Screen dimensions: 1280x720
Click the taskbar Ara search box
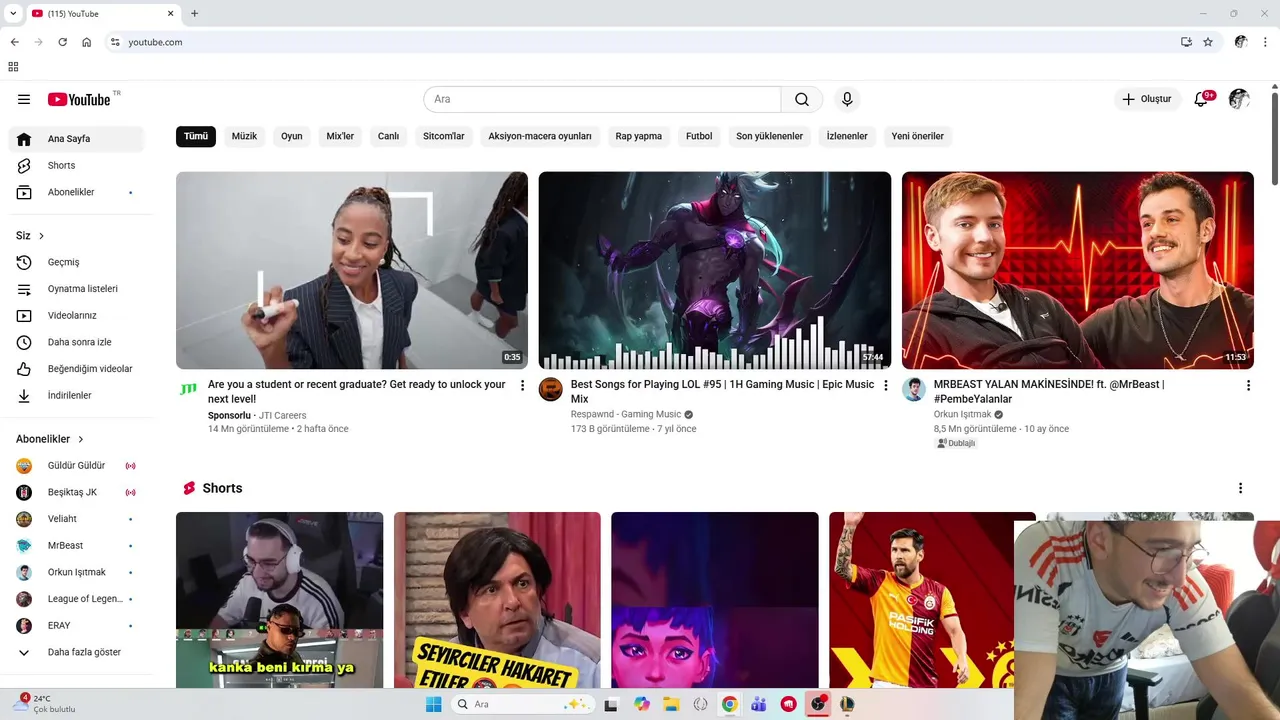coord(522,704)
